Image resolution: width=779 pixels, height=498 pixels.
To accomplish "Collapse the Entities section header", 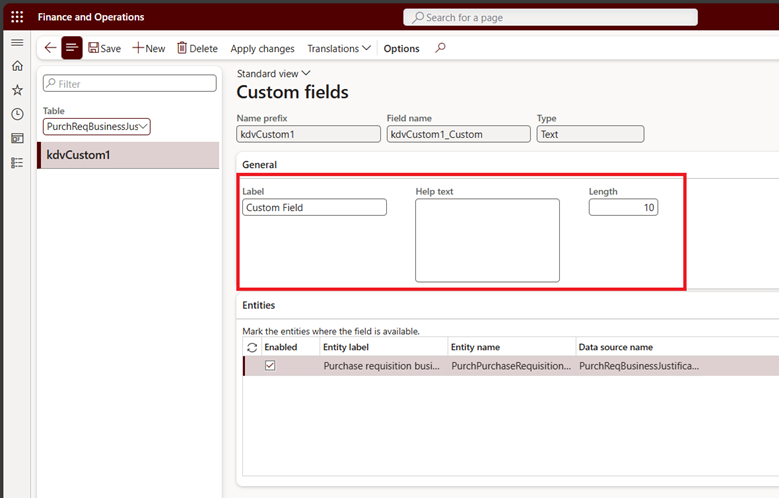I will [x=258, y=305].
